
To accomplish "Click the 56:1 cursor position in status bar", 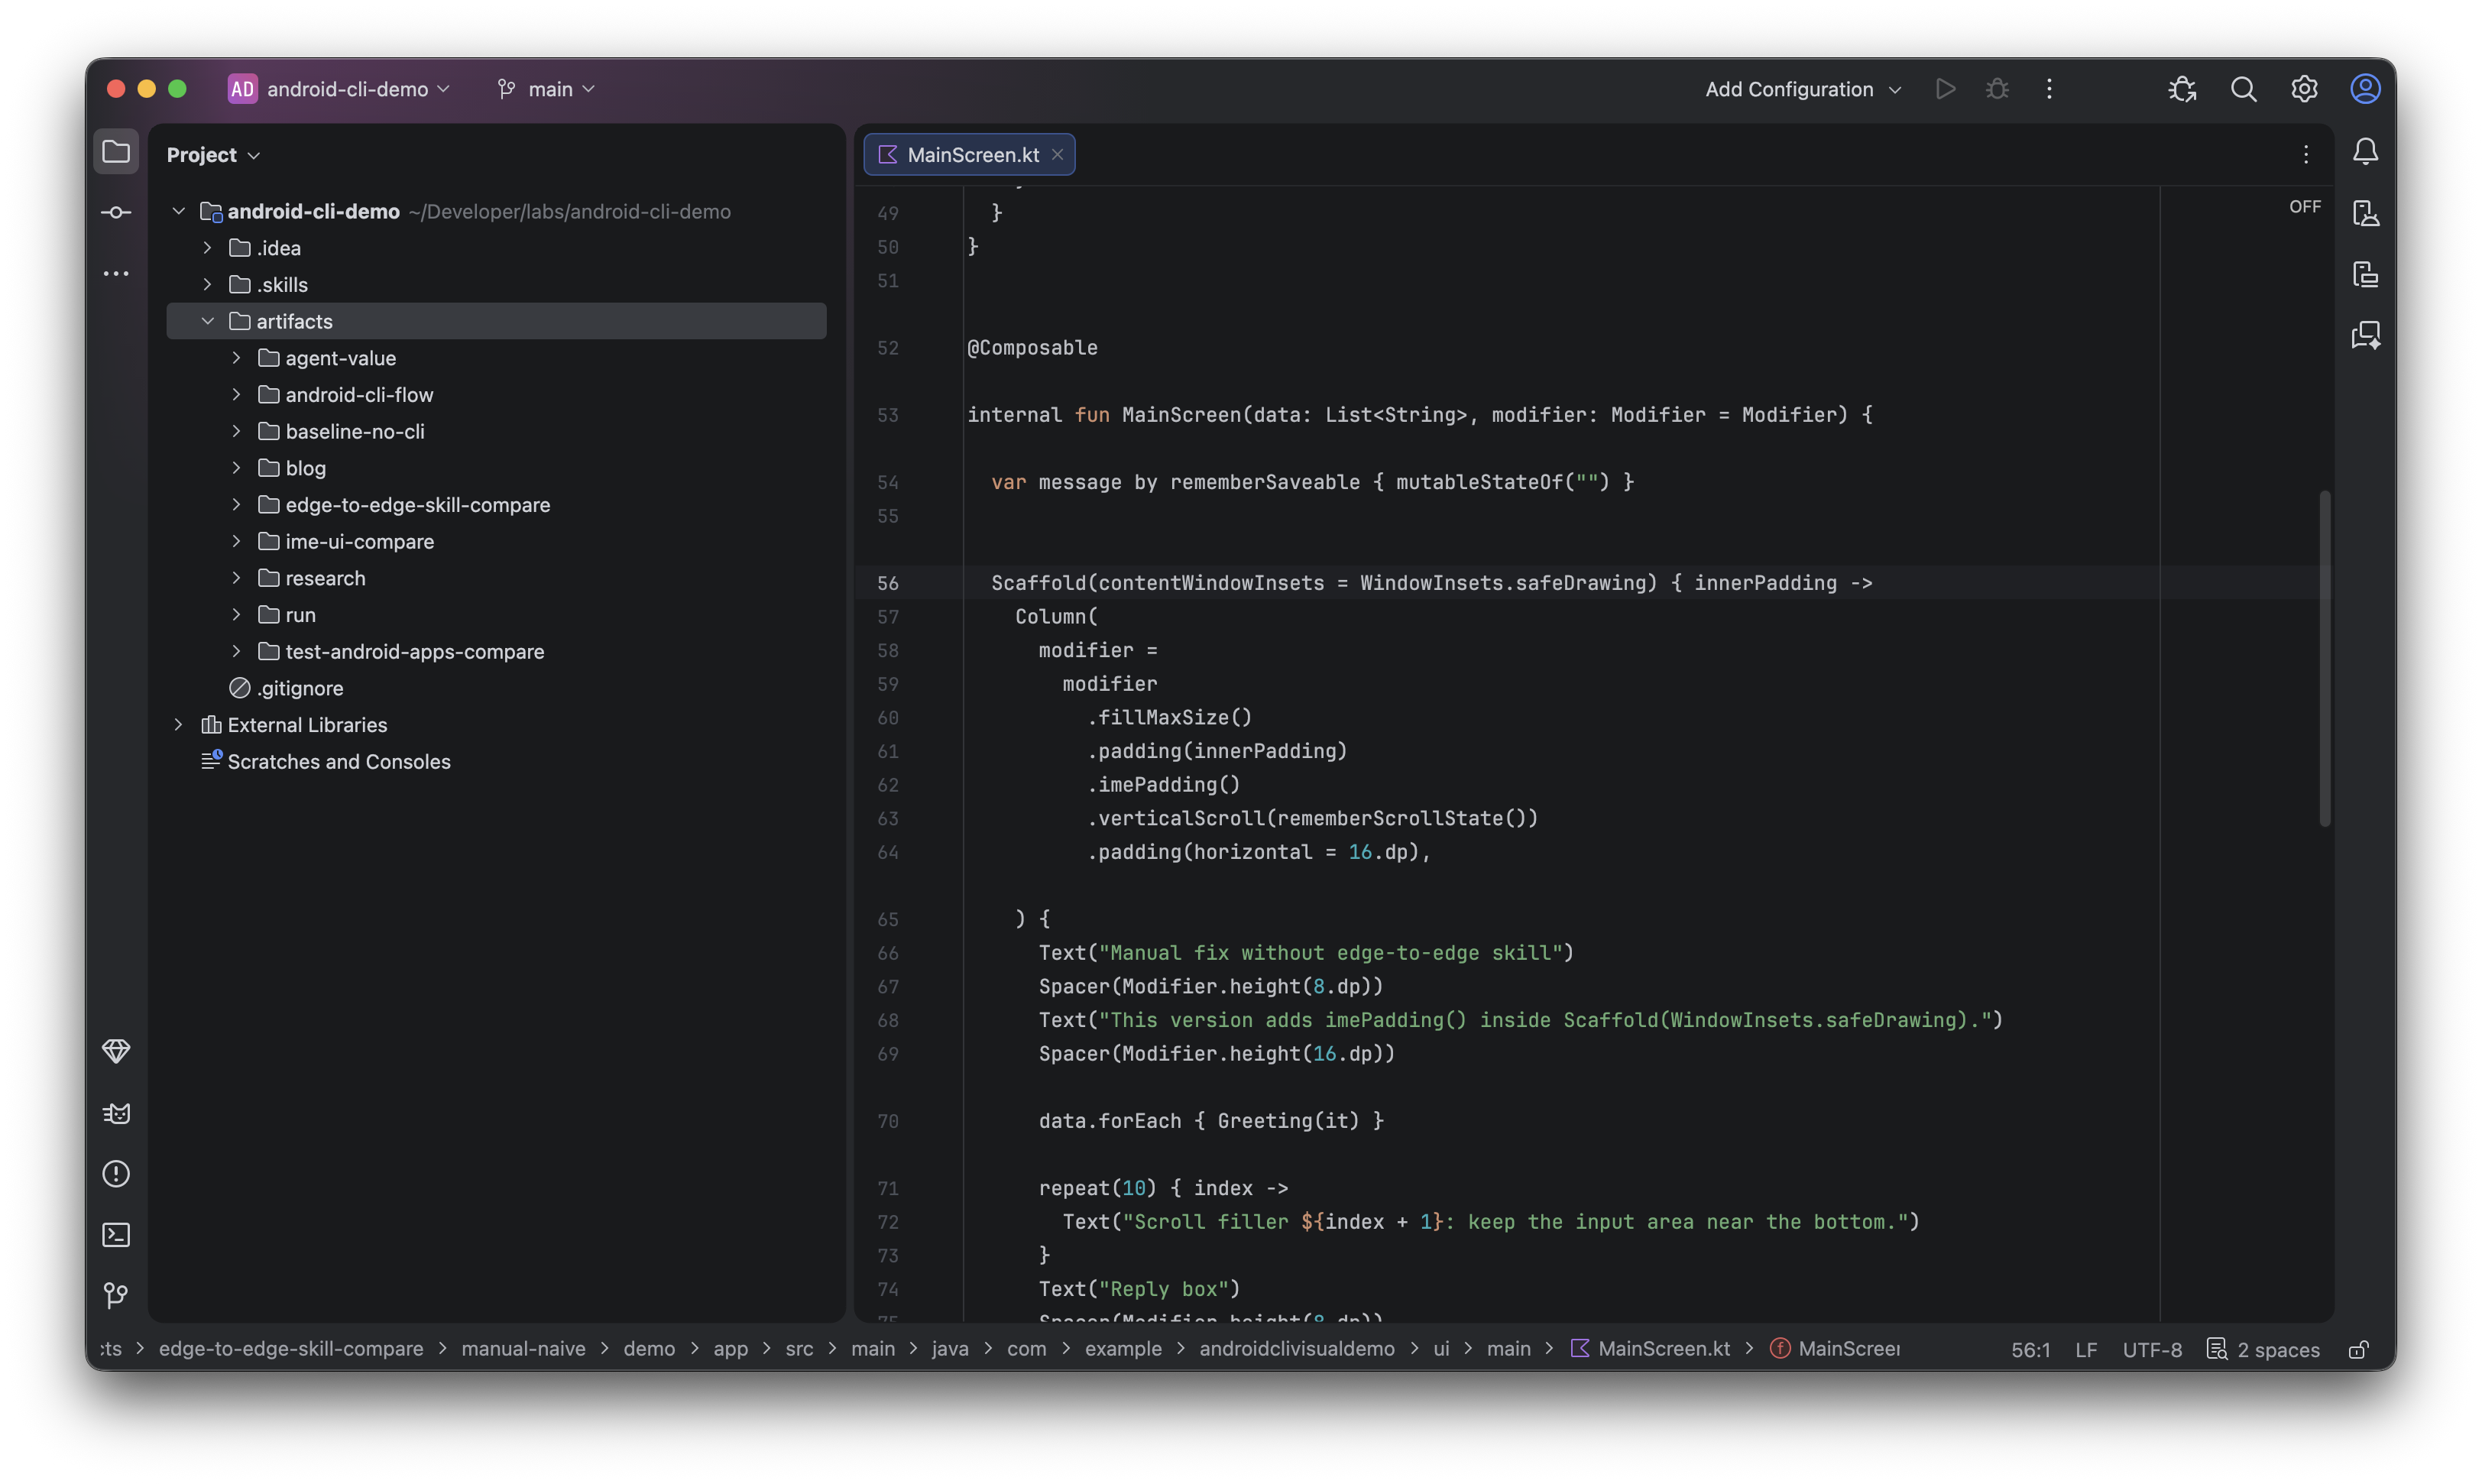I will click(2030, 1349).
